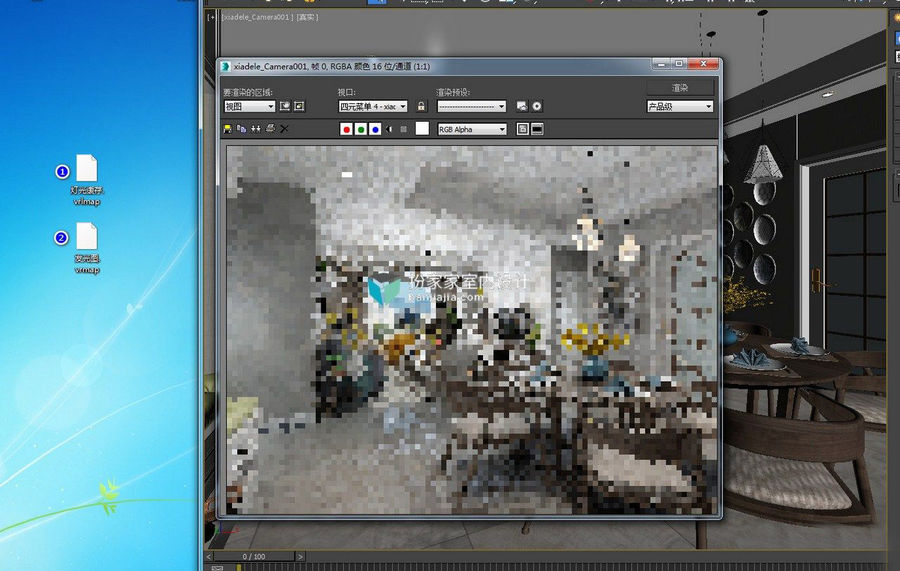This screenshot has height=571, width=900.
Task: Clone the rendered frame window
Action: (x=256, y=129)
